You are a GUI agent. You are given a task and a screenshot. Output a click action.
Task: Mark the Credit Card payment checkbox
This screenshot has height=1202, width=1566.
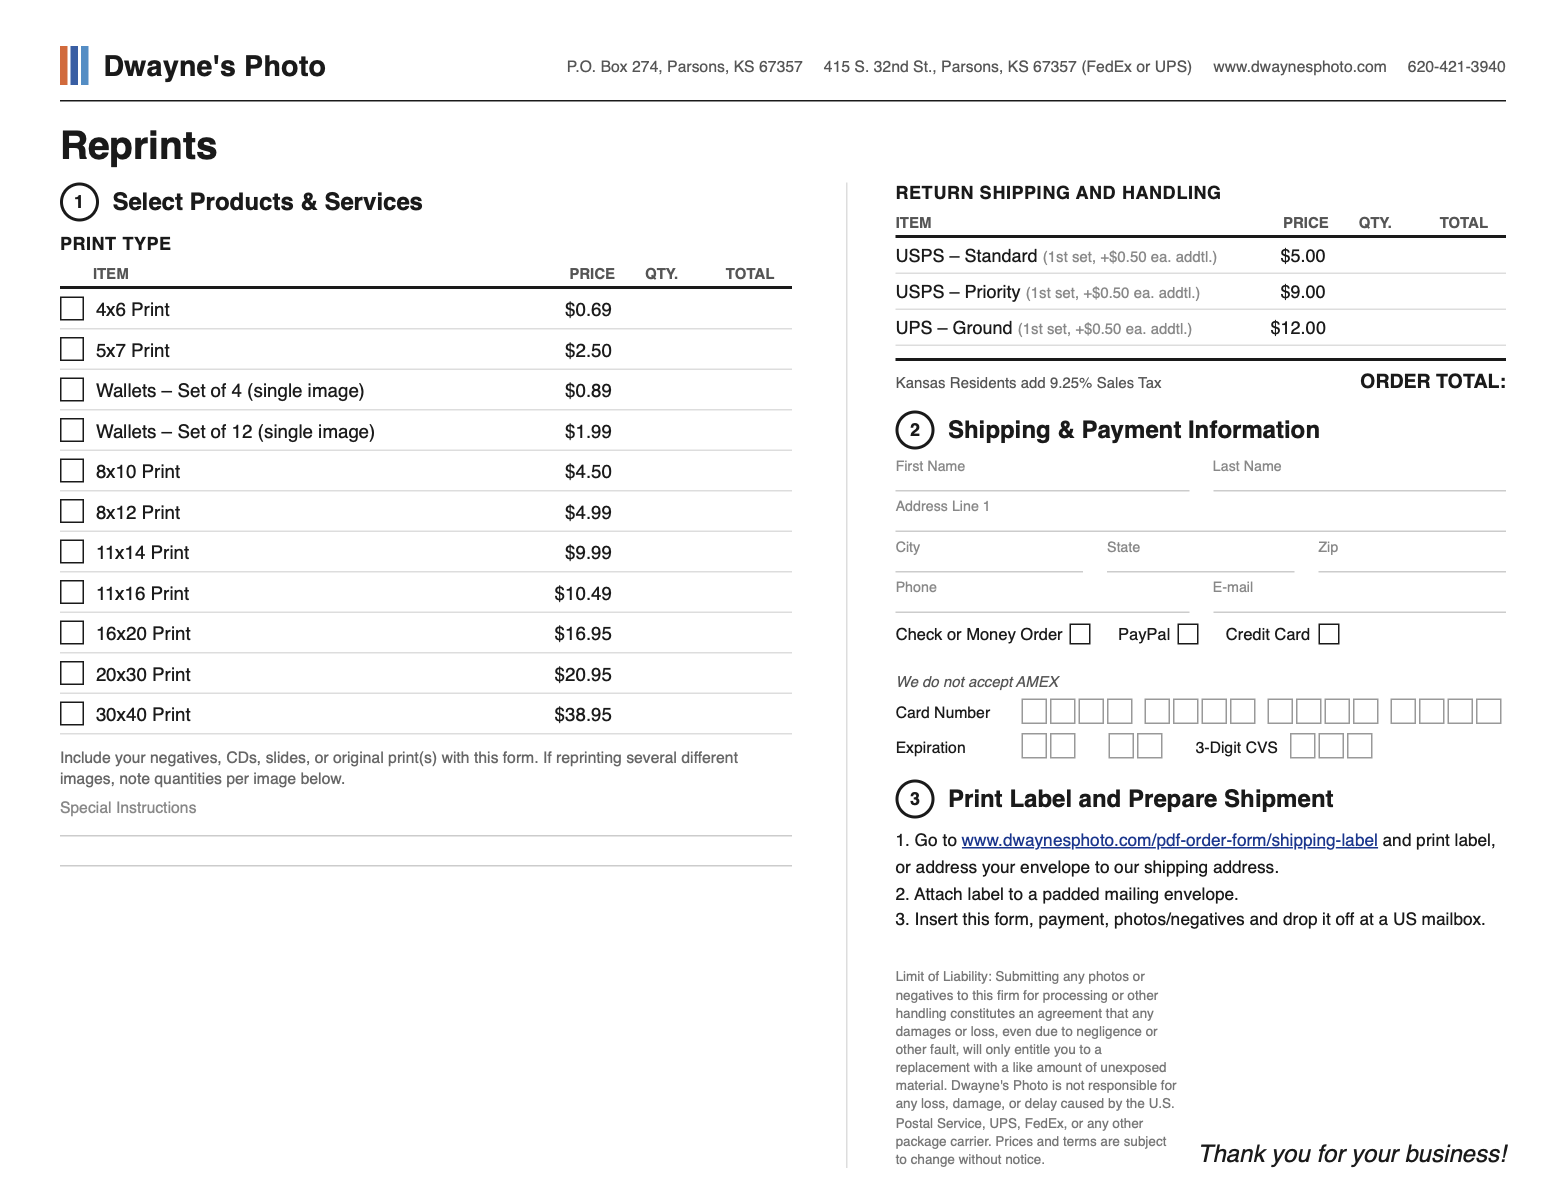(x=1329, y=634)
